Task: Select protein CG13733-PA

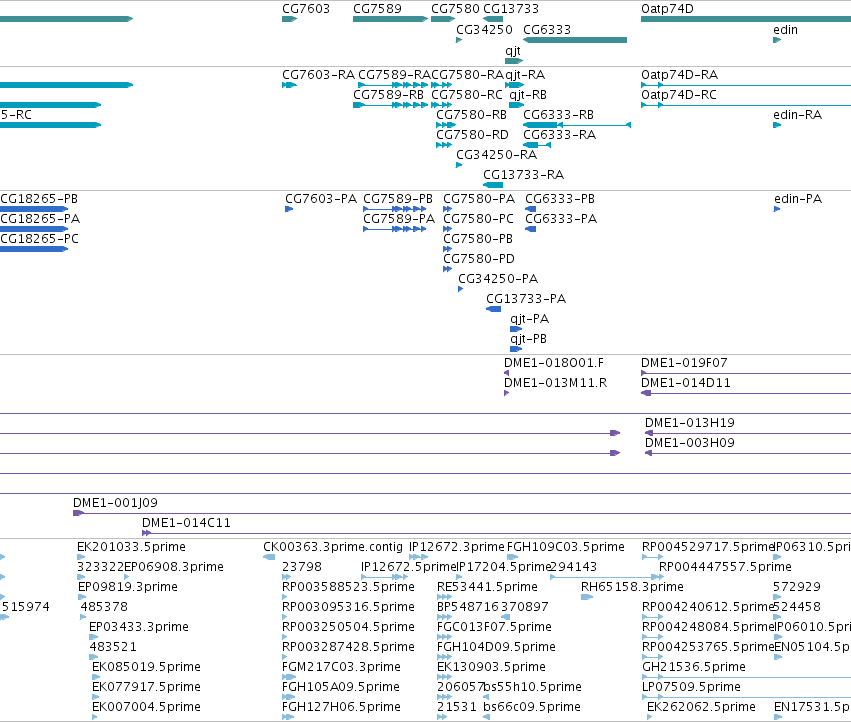Action: pyautogui.click(x=526, y=300)
